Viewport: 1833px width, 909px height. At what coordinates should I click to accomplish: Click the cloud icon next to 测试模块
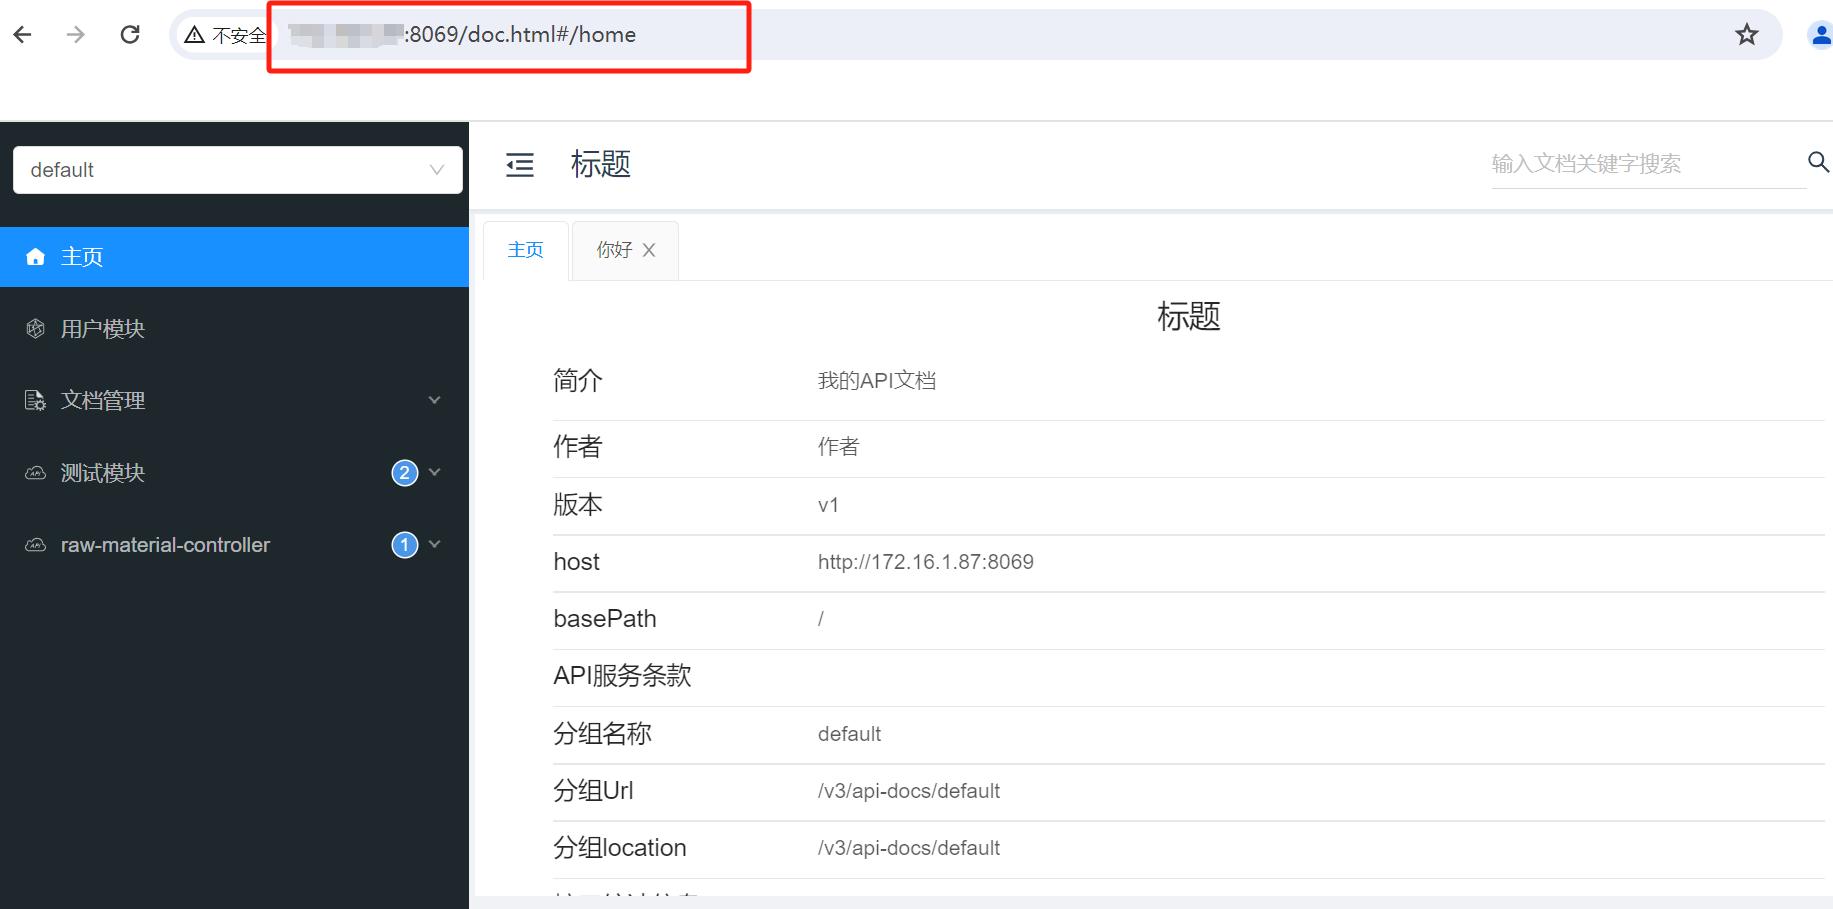[36, 473]
